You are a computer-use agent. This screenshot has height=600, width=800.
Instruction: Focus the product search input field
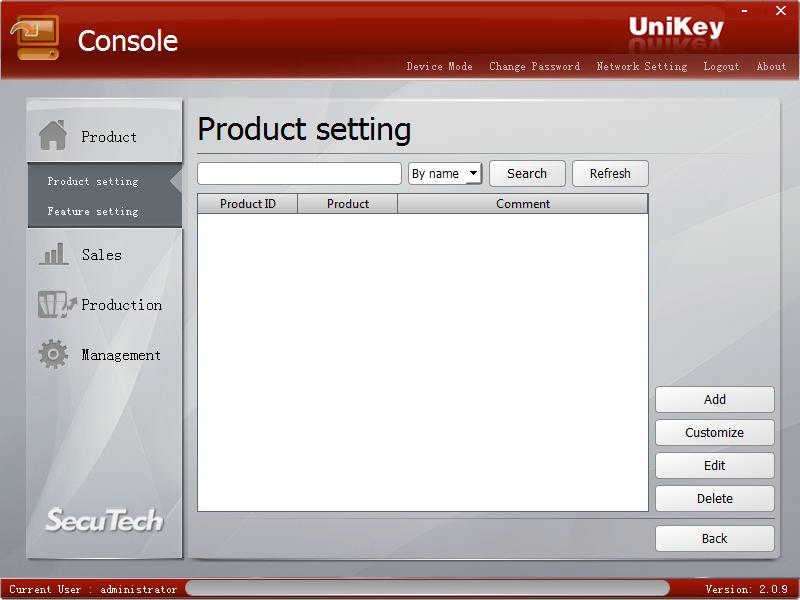tap(299, 173)
